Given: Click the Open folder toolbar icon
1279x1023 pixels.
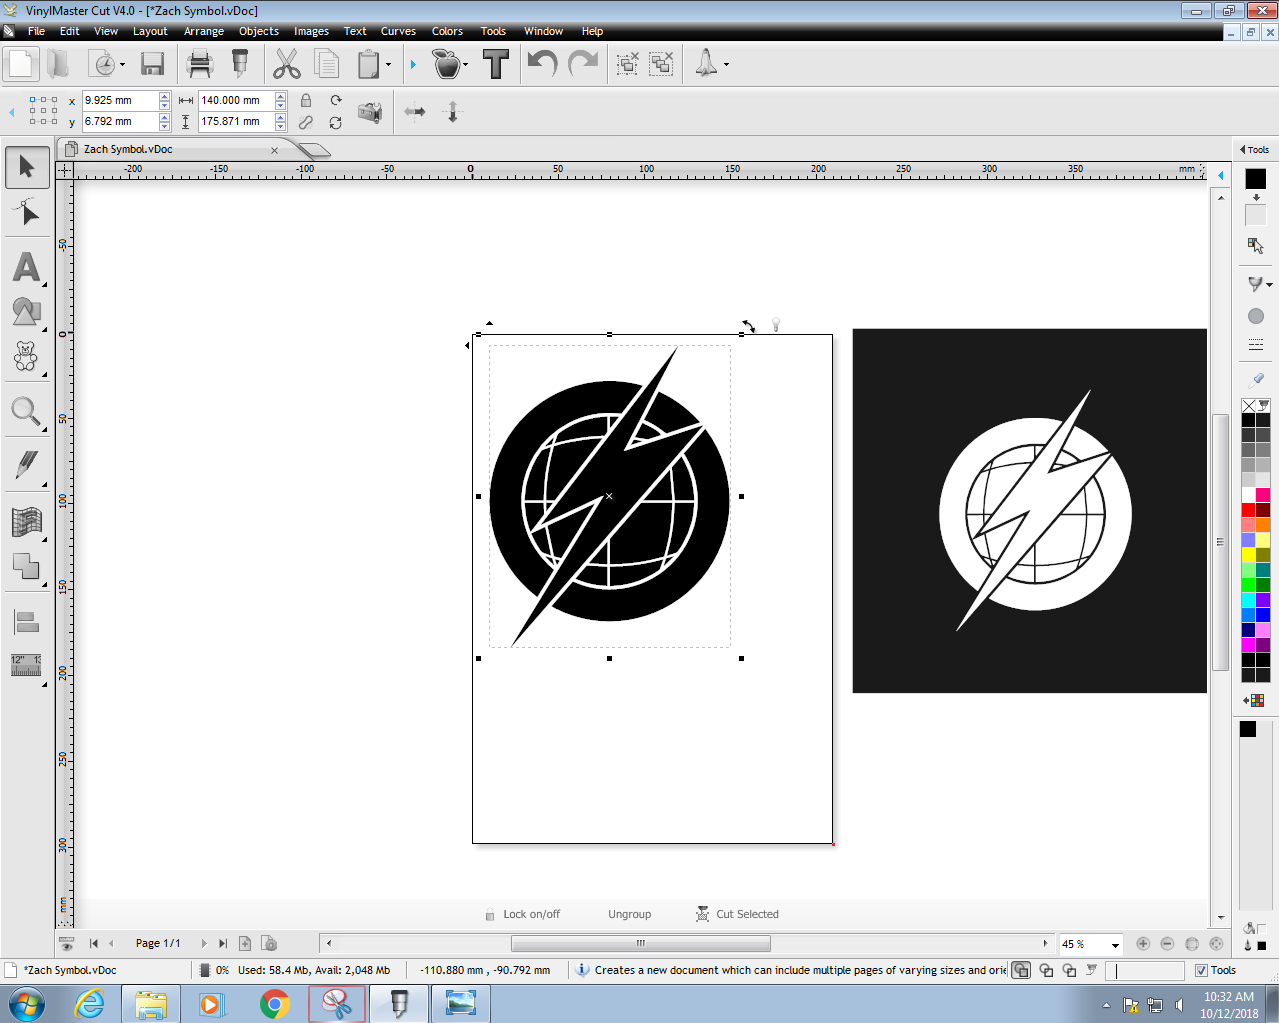Looking at the screenshot, I should tap(59, 65).
